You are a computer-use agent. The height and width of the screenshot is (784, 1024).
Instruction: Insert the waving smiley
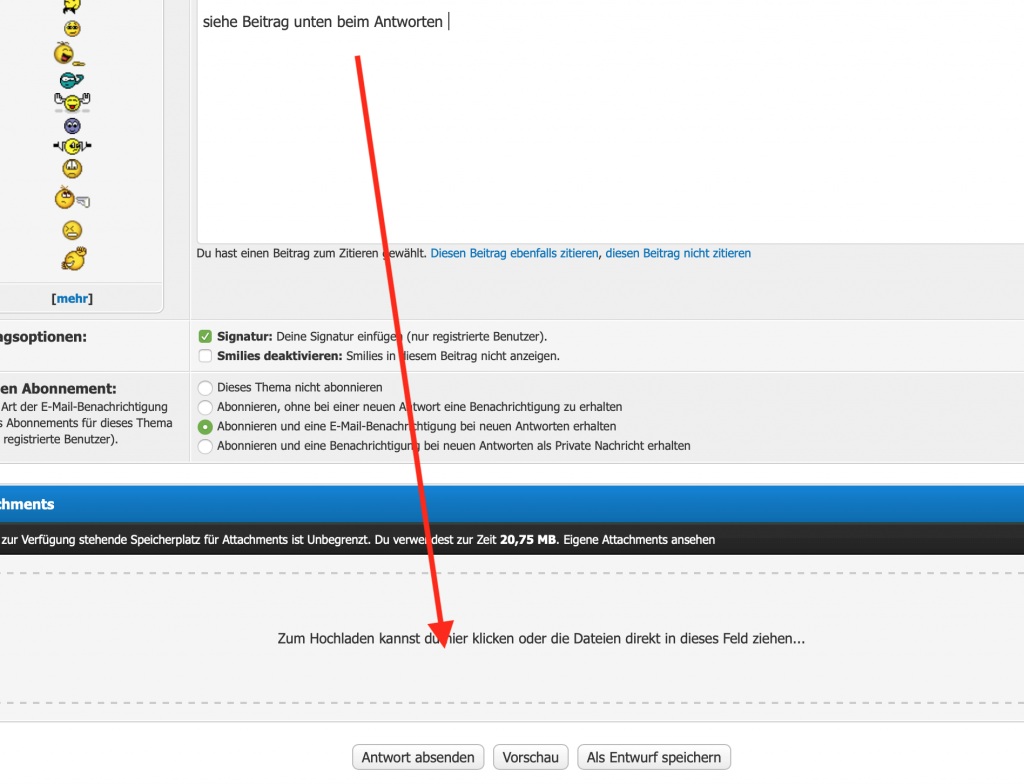click(x=73, y=259)
